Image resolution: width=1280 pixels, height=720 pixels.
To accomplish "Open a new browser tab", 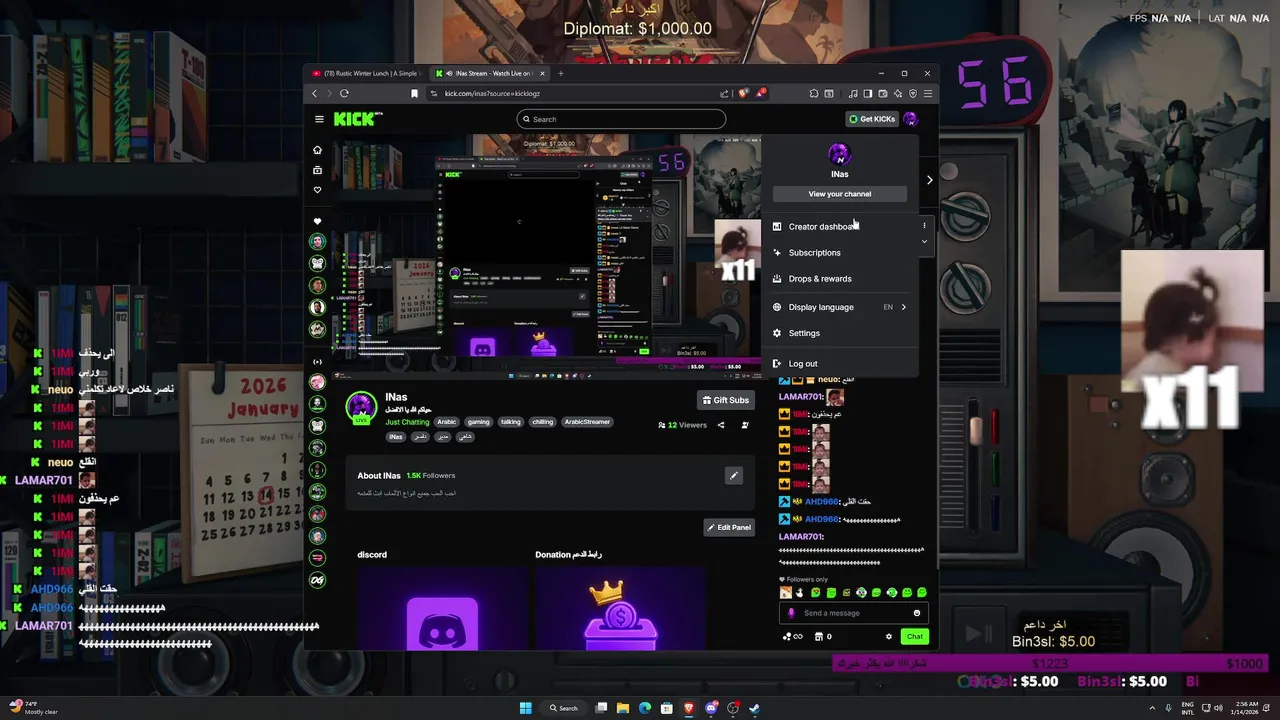I will tap(560, 73).
